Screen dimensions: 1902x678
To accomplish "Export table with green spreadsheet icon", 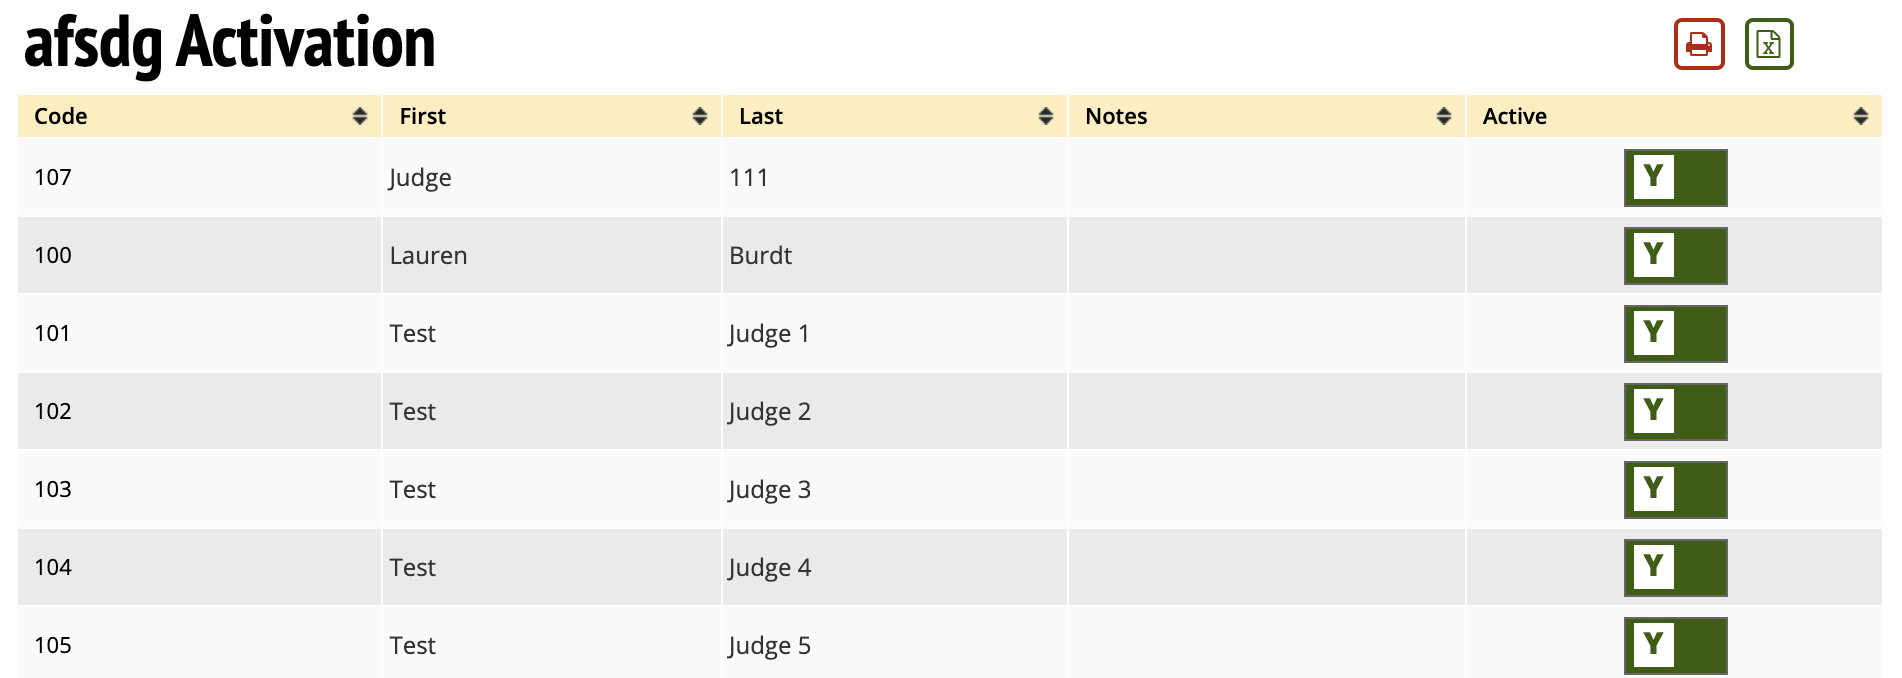I will coord(1769,45).
